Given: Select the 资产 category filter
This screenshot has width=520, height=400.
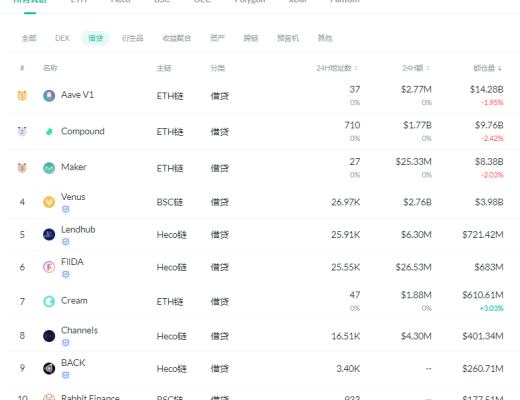Looking at the screenshot, I should click(x=217, y=38).
